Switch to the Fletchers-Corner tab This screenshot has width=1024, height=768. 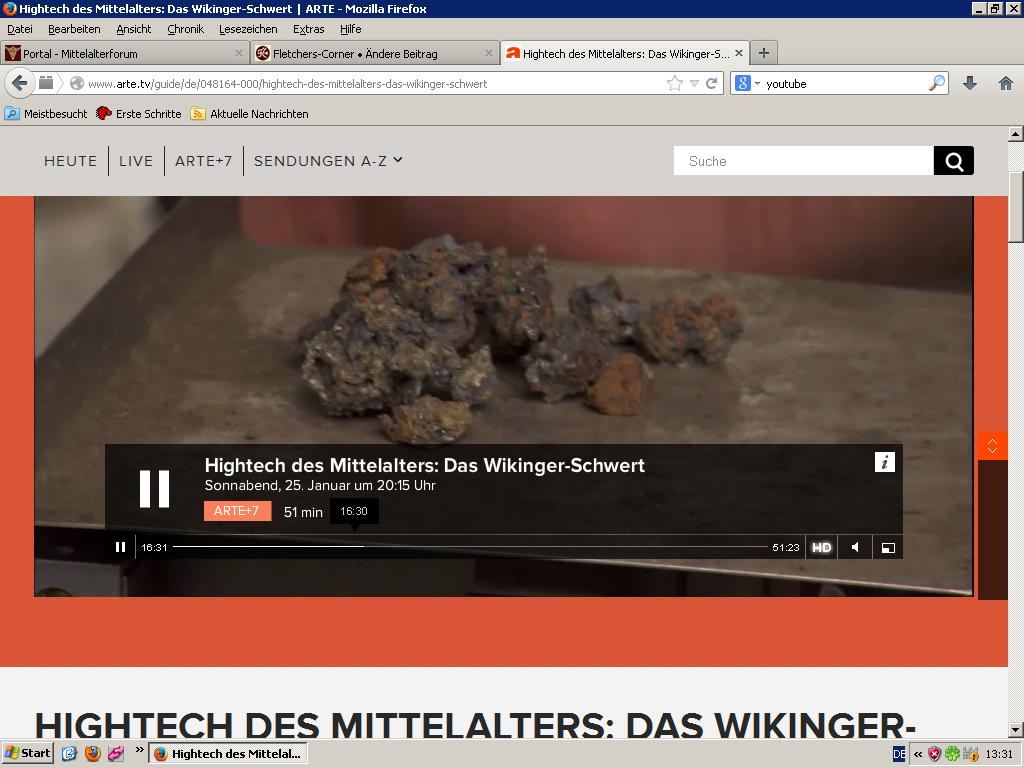(374, 54)
